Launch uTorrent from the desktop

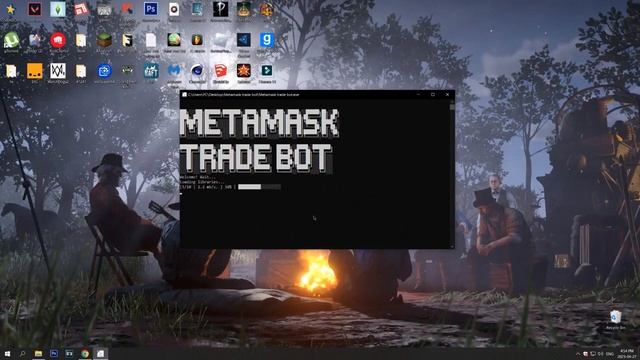pos(11,40)
